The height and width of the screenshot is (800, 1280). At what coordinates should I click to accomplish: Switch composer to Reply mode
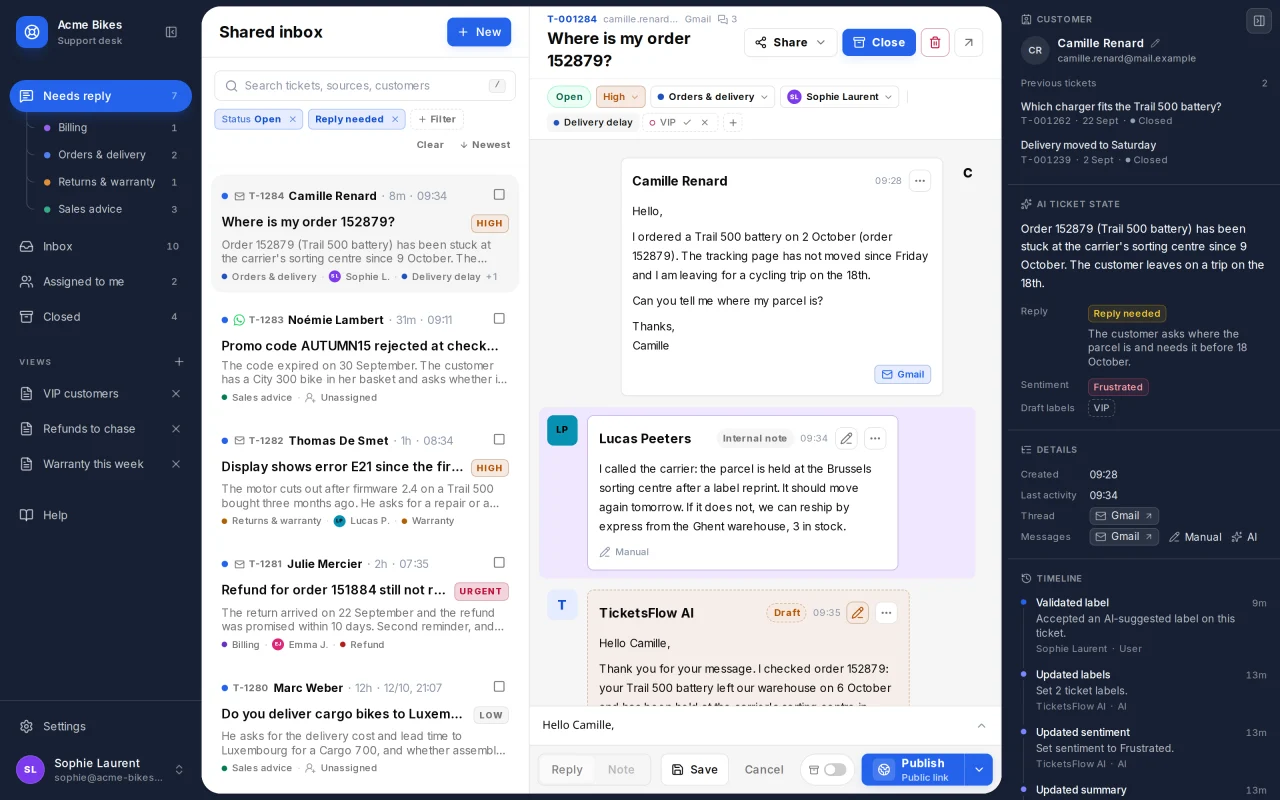(x=567, y=769)
